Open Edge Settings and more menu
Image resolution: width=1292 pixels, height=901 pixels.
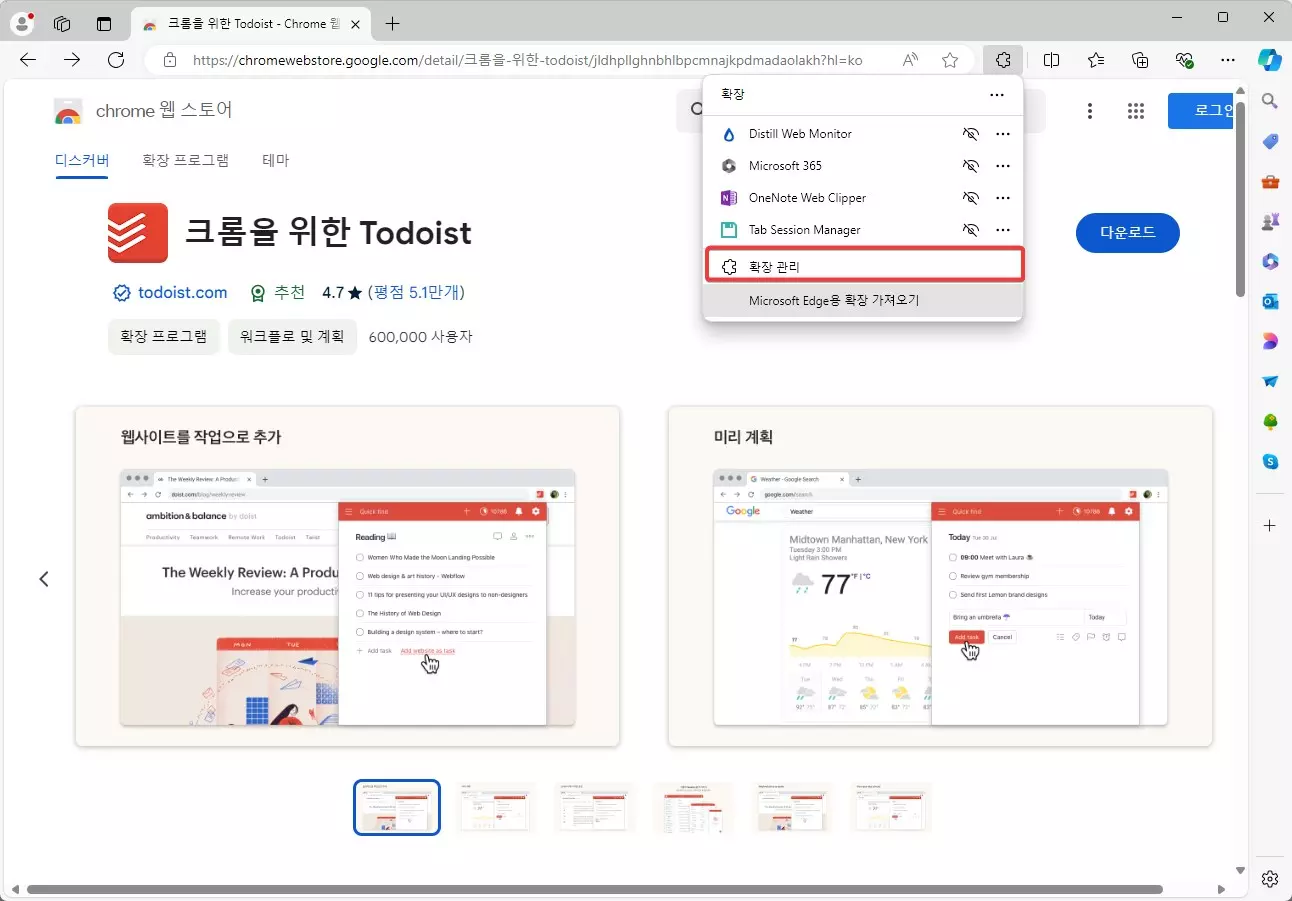coord(1228,60)
